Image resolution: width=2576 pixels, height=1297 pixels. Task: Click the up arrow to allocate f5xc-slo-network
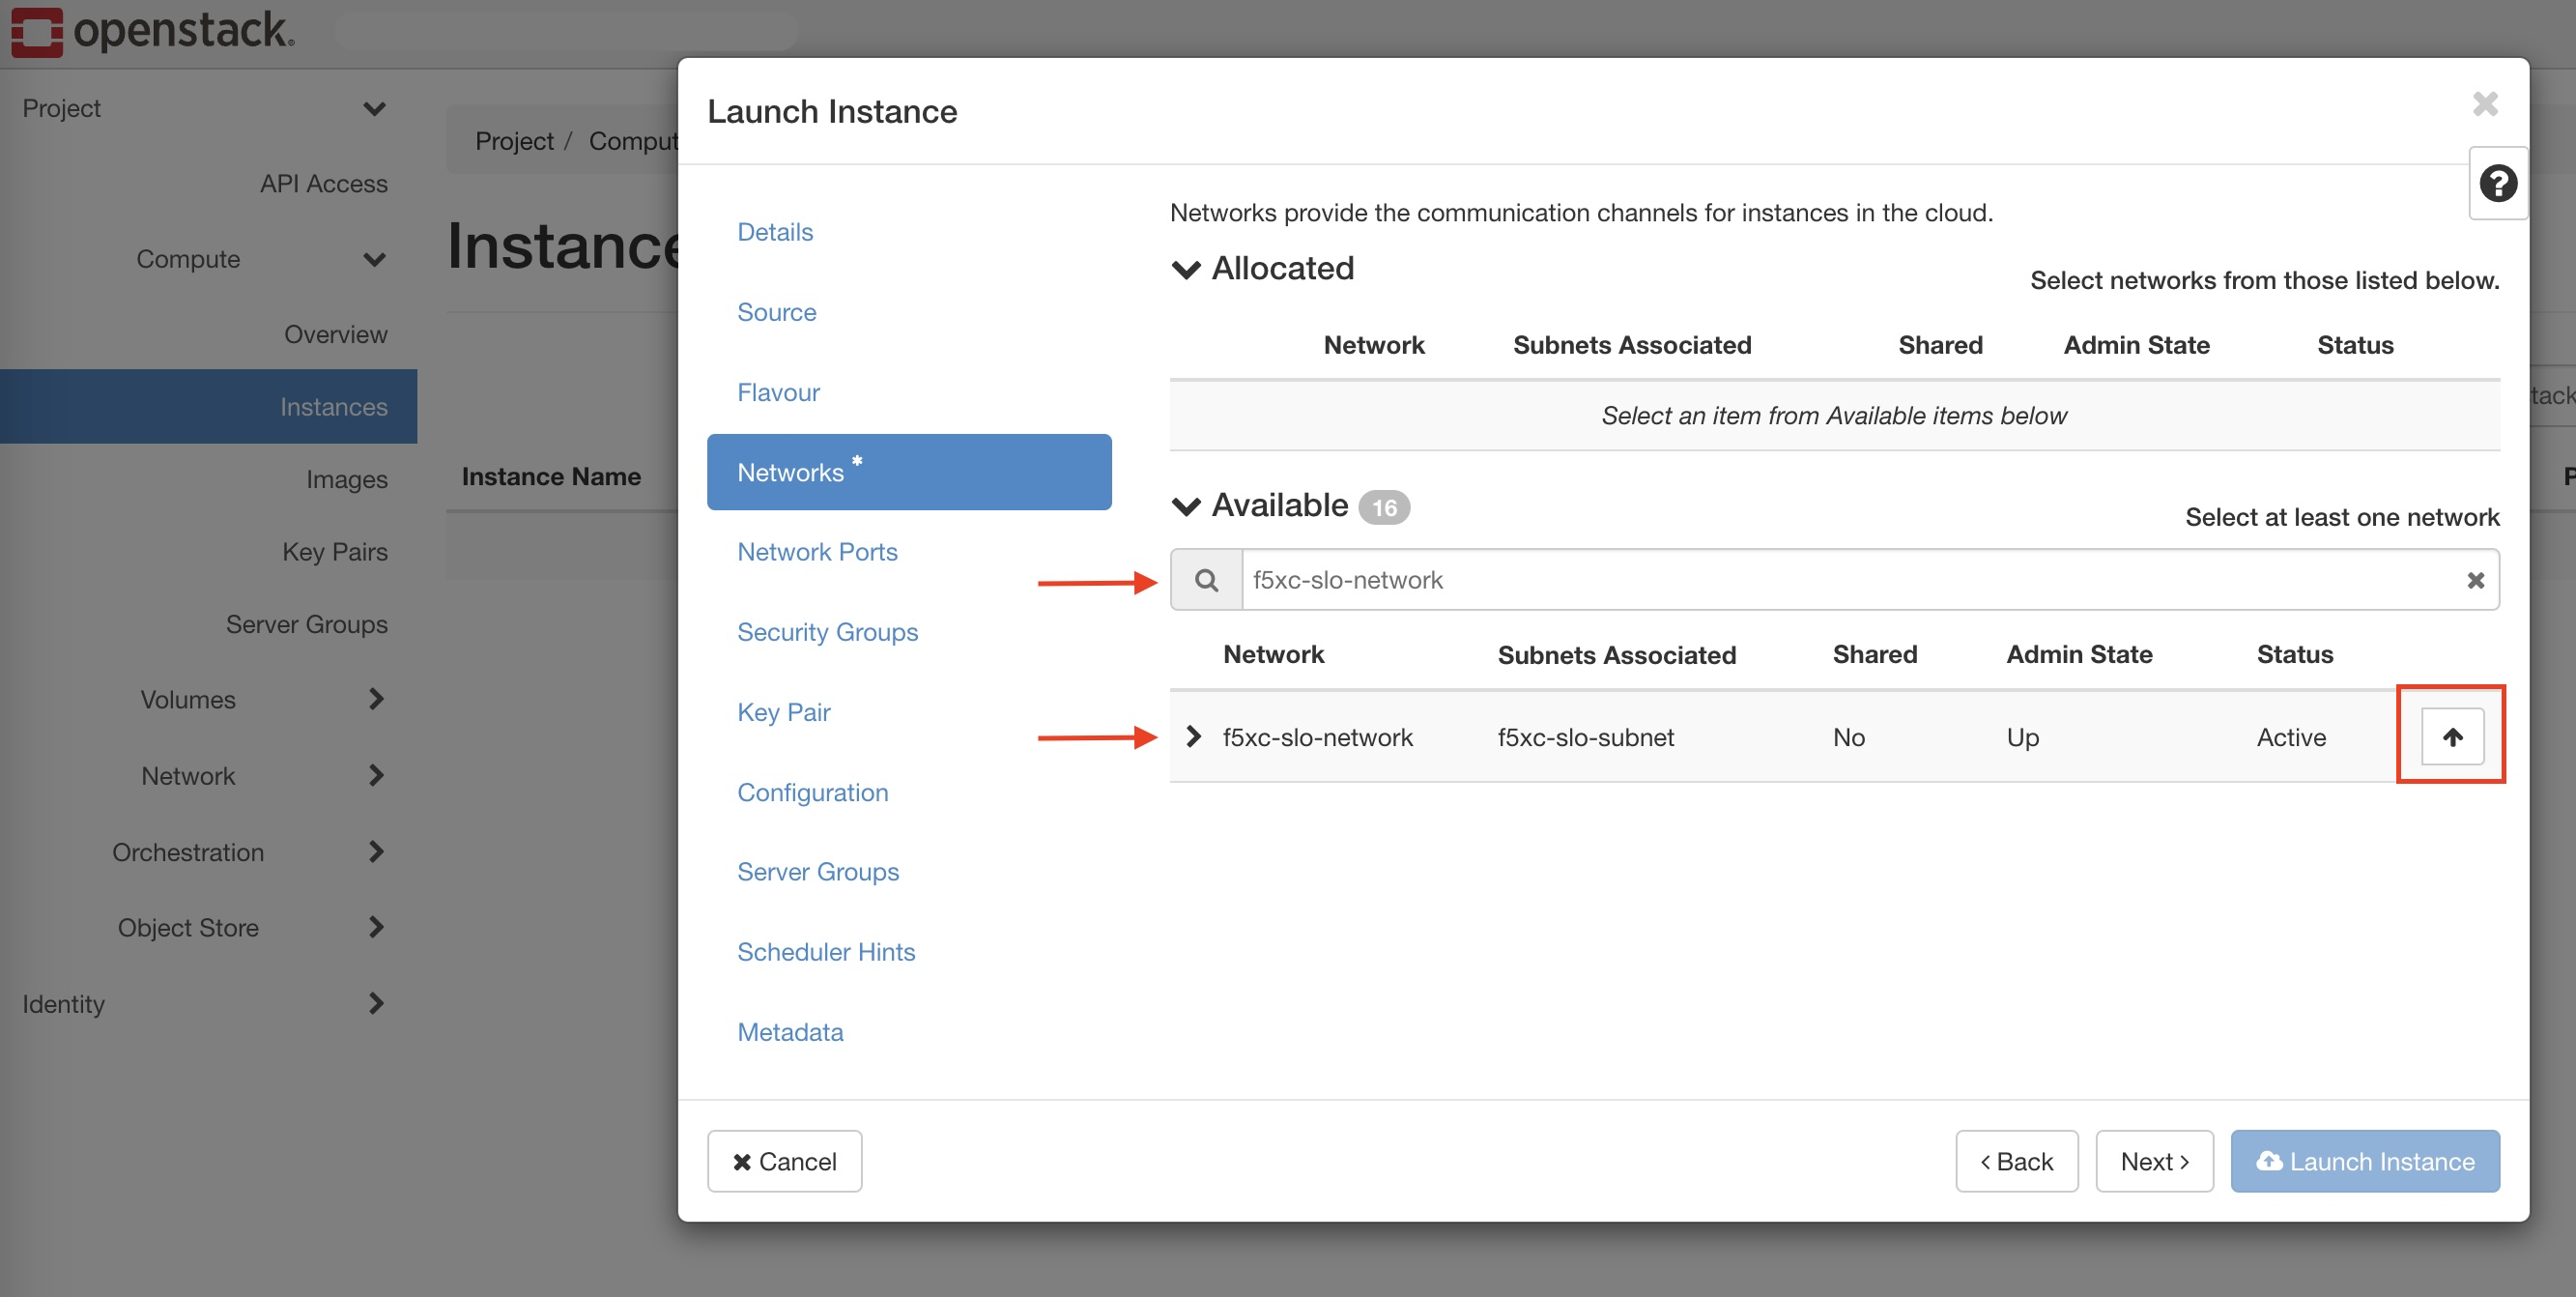tap(2451, 735)
